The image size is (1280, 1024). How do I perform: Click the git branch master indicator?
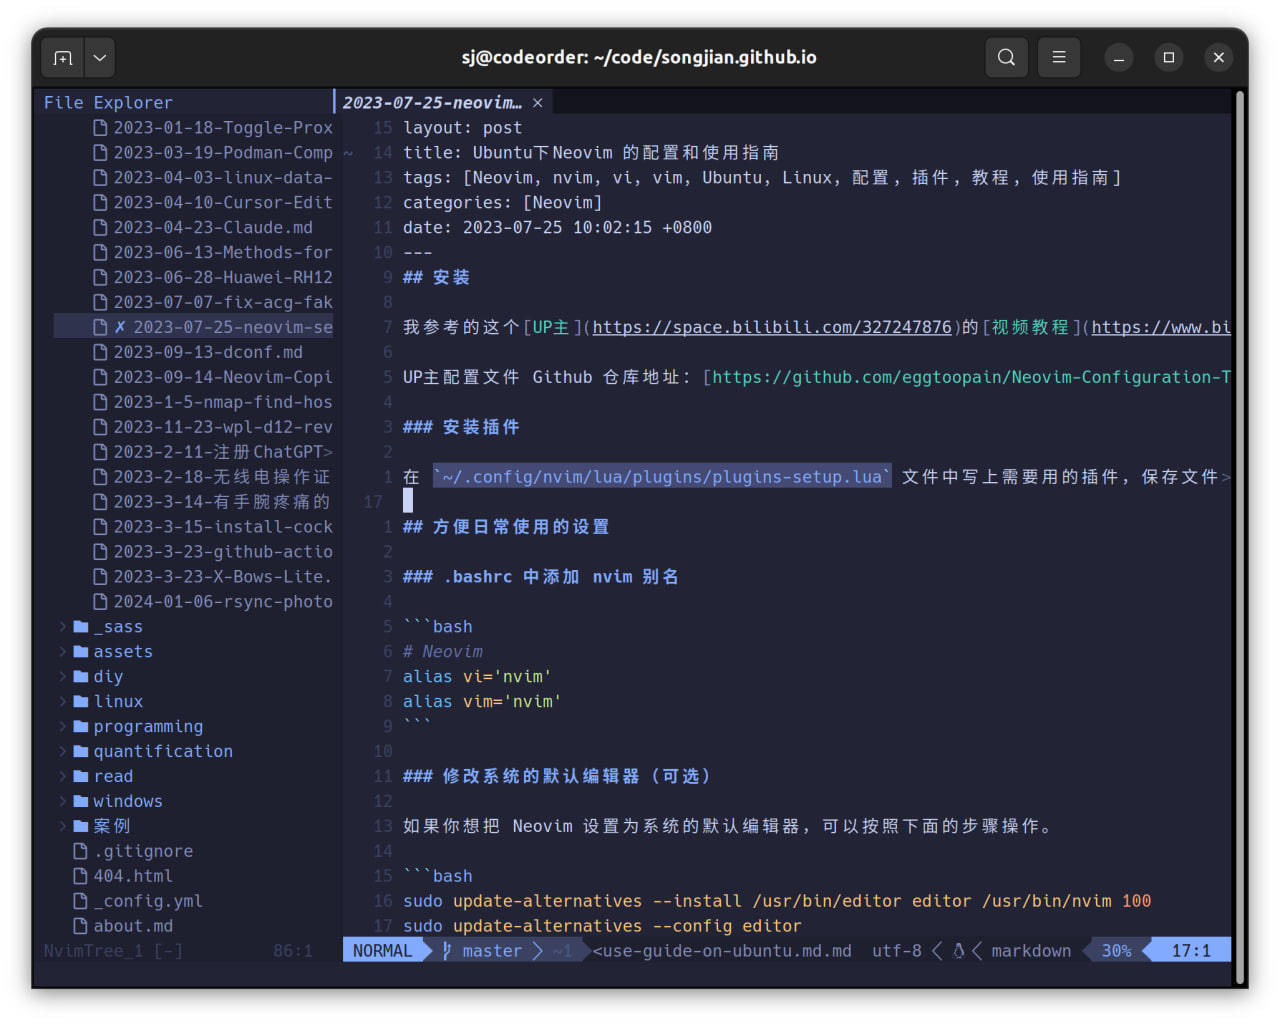point(490,950)
